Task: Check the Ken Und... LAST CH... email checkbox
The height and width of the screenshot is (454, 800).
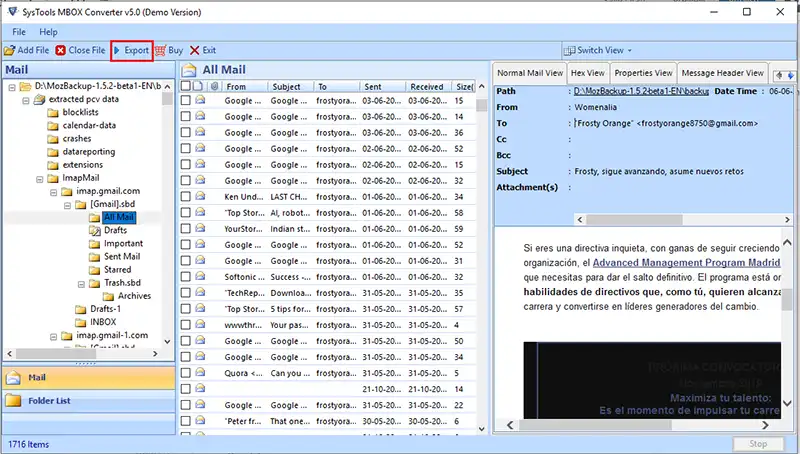Action: [x=186, y=196]
